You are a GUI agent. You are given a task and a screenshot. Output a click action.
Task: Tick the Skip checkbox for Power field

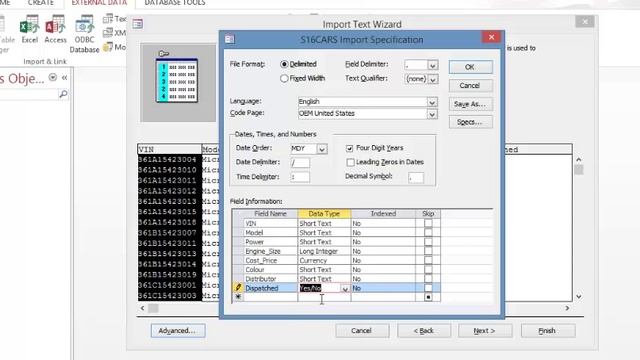coord(428,242)
